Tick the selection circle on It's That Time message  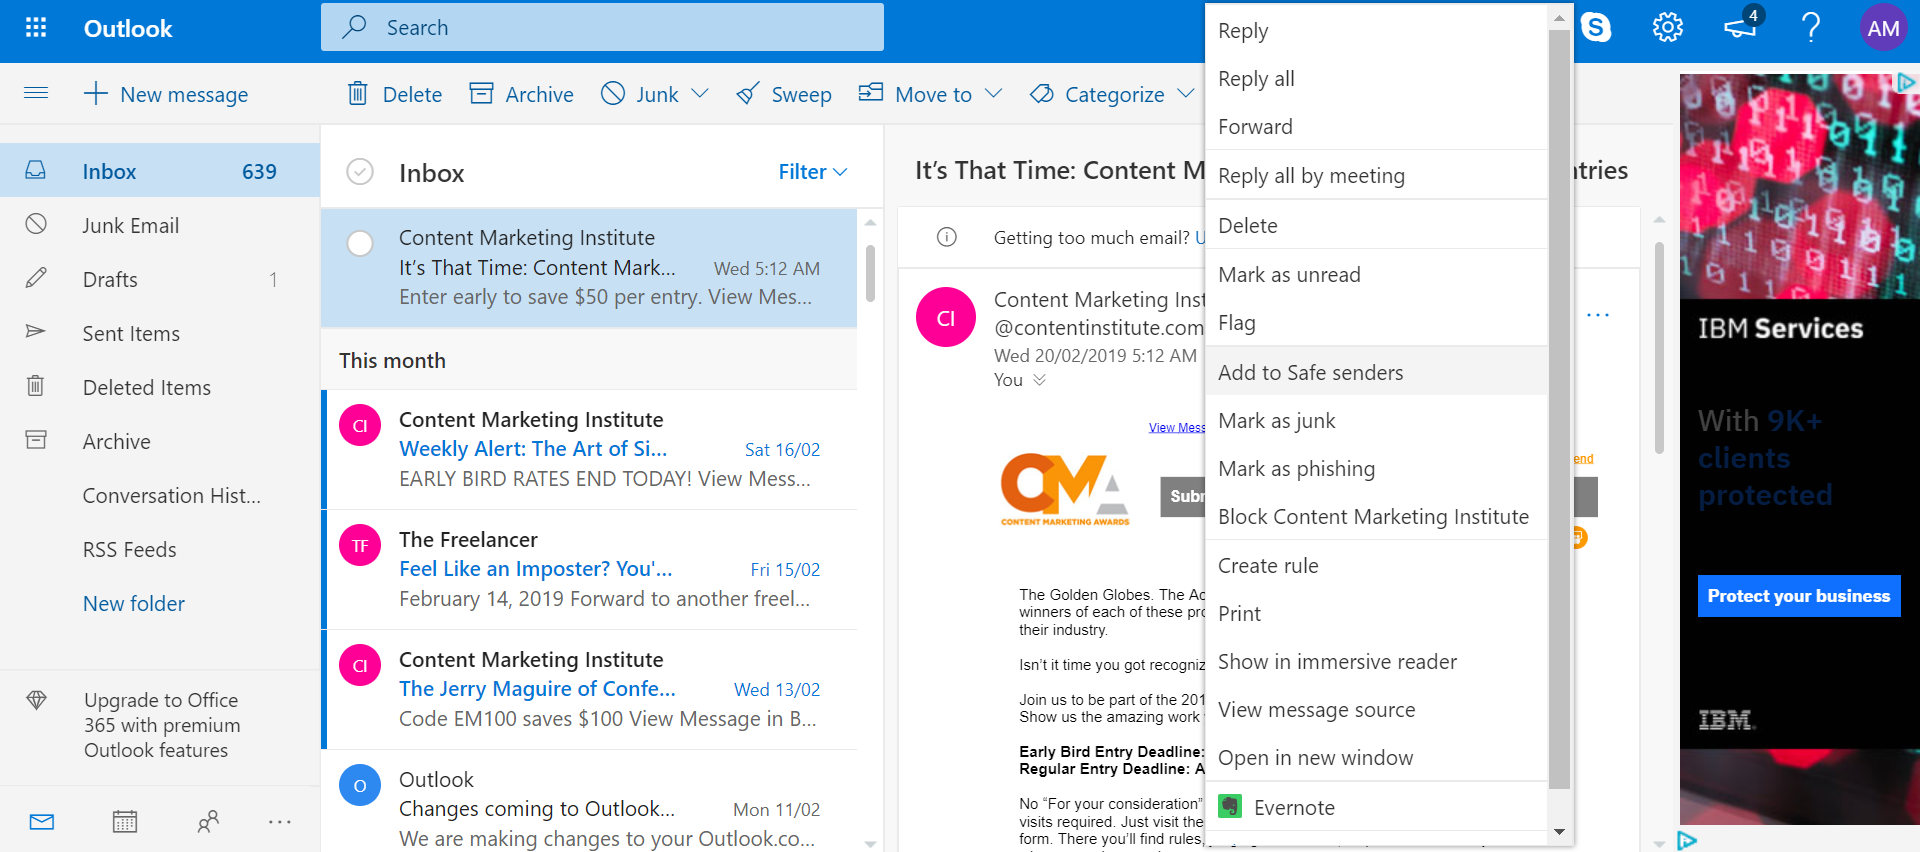[360, 243]
